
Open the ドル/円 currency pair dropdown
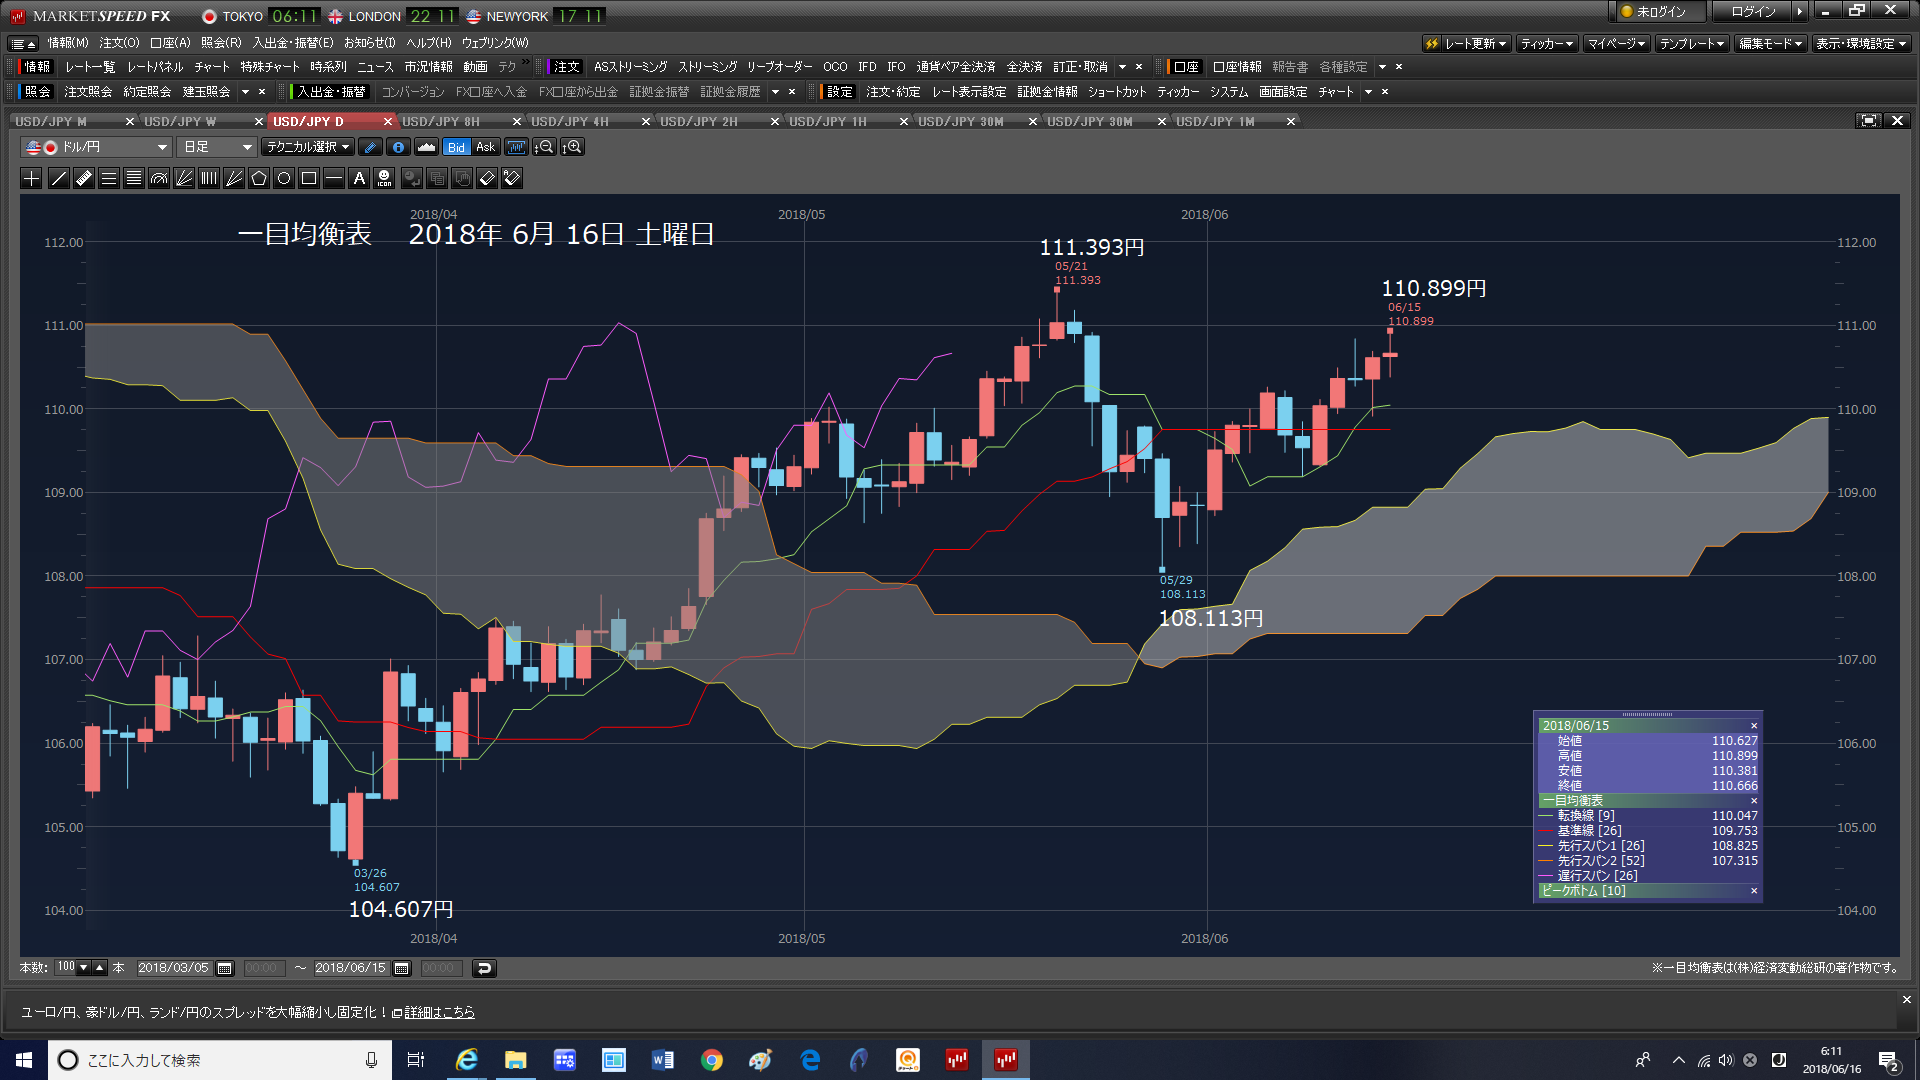point(96,147)
